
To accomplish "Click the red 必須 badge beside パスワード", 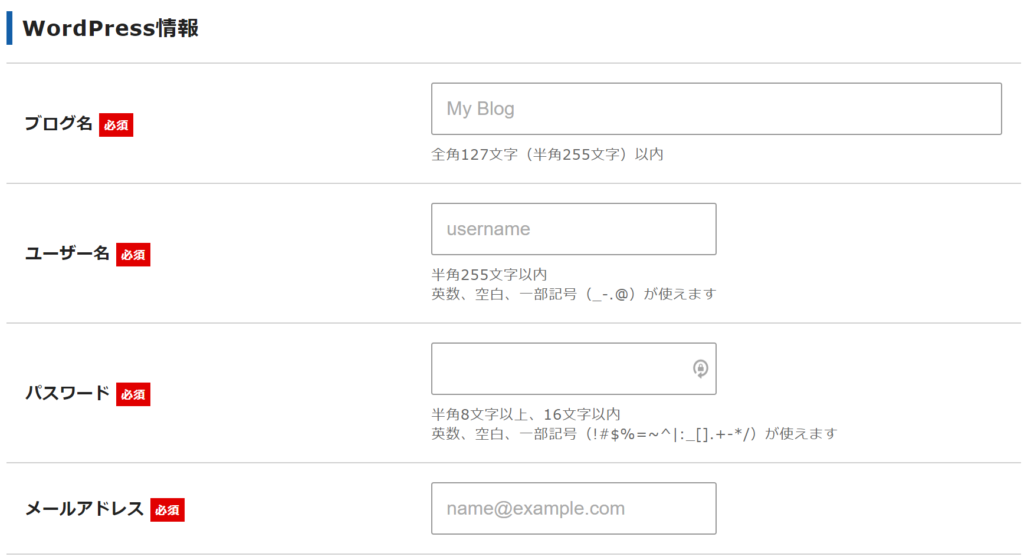I will pos(133,394).
